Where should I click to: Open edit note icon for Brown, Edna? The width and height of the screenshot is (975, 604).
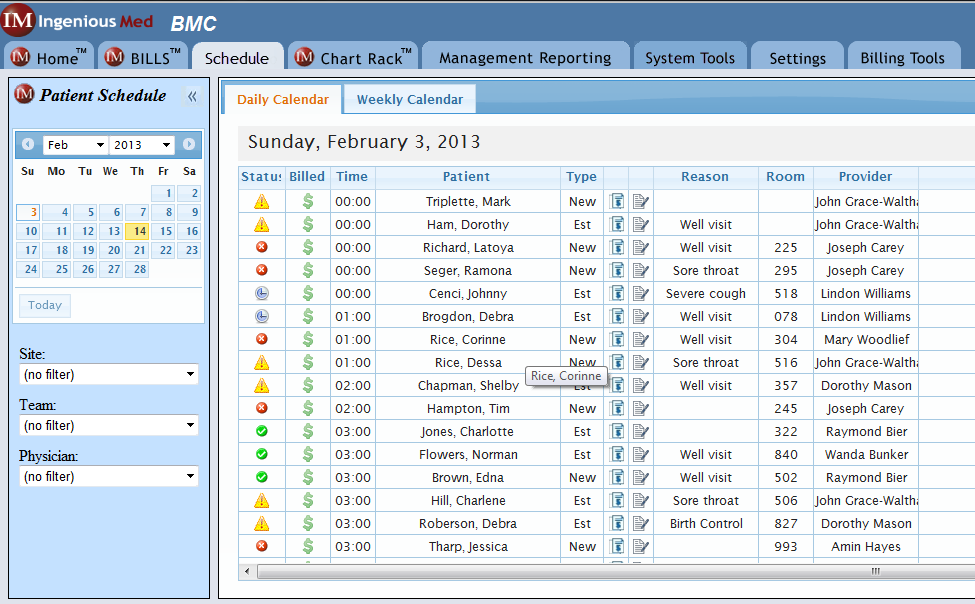tap(641, 478)
